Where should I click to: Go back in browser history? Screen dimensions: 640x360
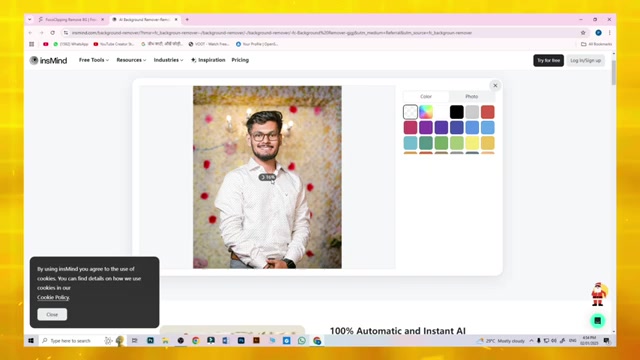click(30, 33)
